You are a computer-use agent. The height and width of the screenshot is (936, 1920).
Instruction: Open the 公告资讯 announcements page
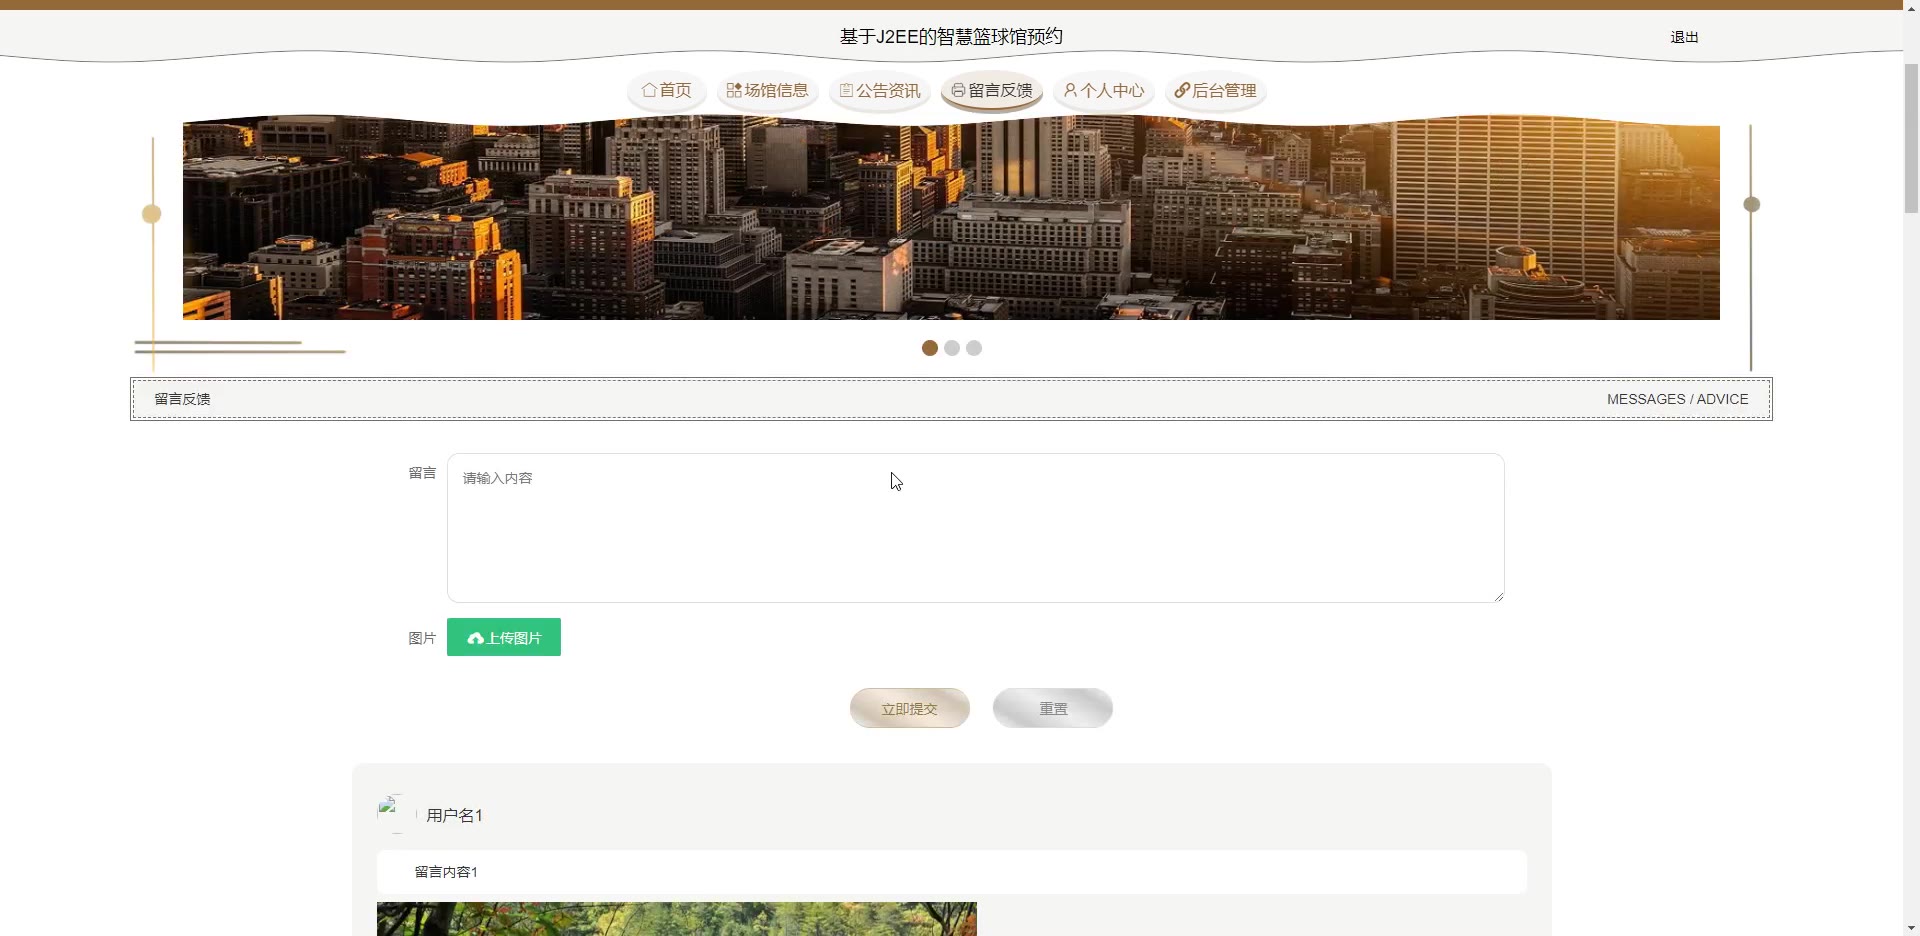point(880,90)
